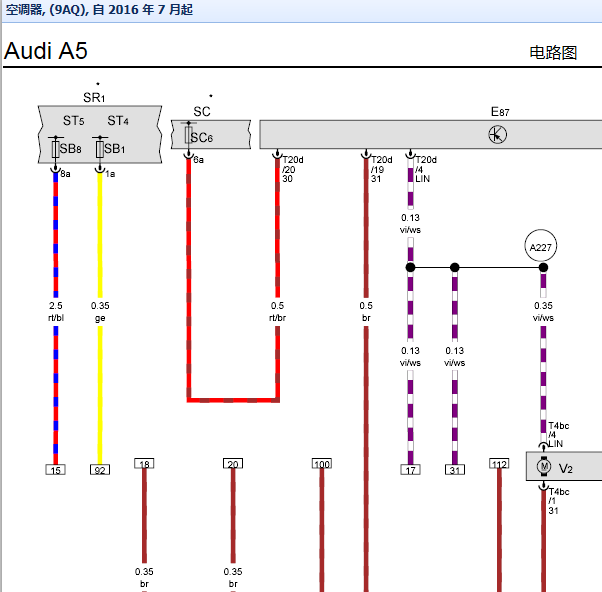Click the SC fuse holder label

click(202, 111)
